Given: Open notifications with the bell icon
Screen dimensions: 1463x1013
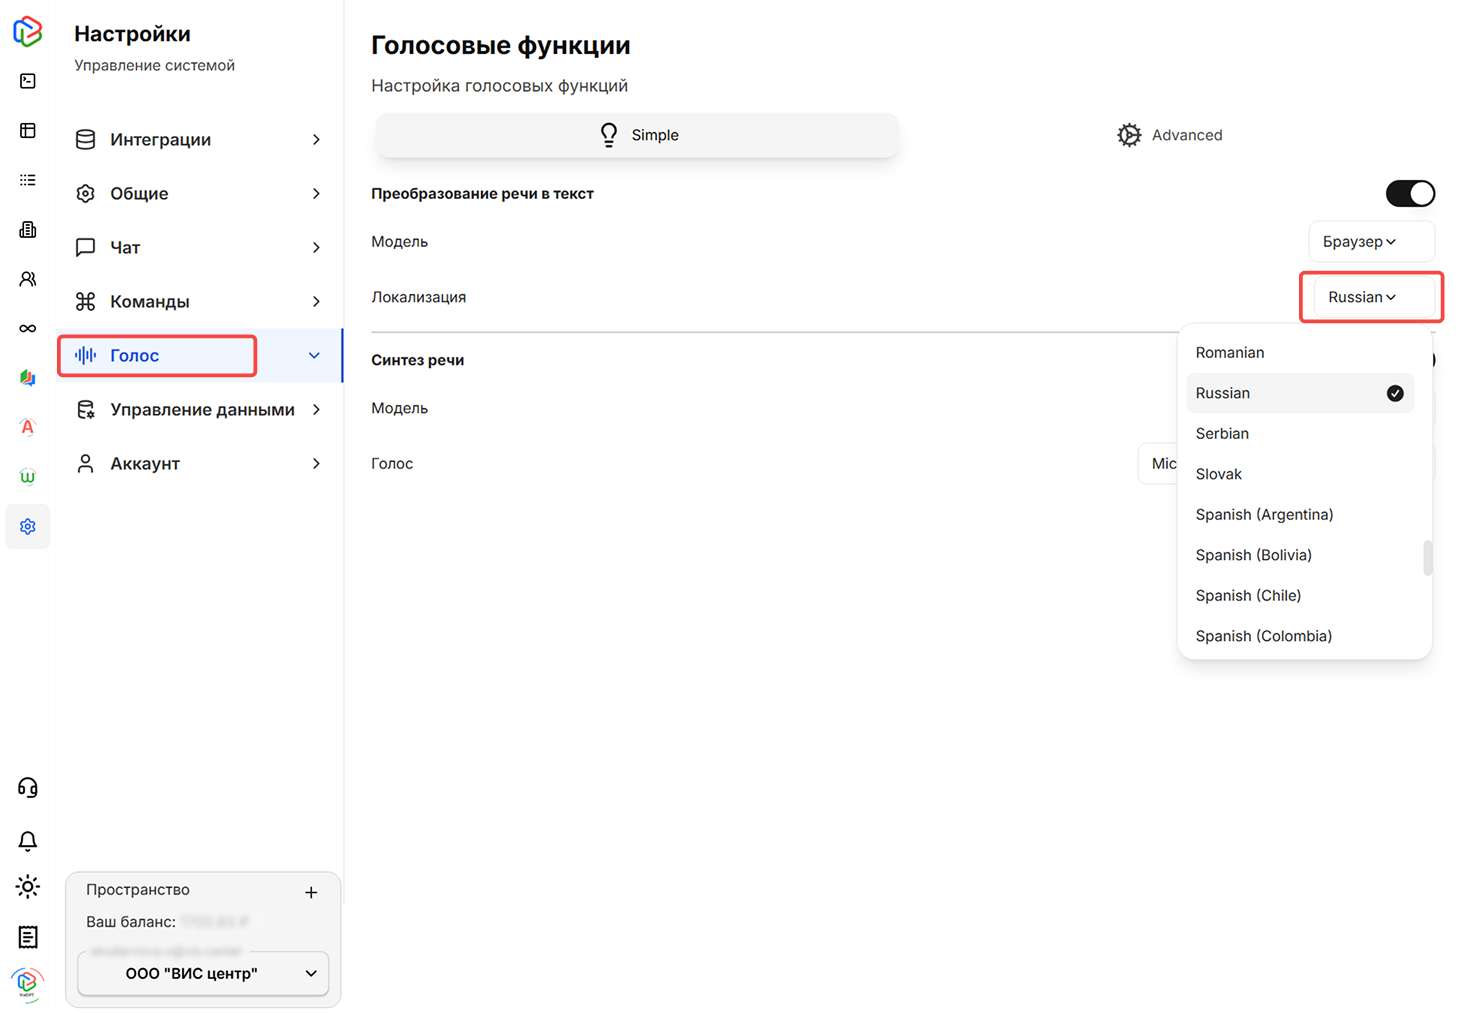Looking at the screenshot, I should click(28, 840).
